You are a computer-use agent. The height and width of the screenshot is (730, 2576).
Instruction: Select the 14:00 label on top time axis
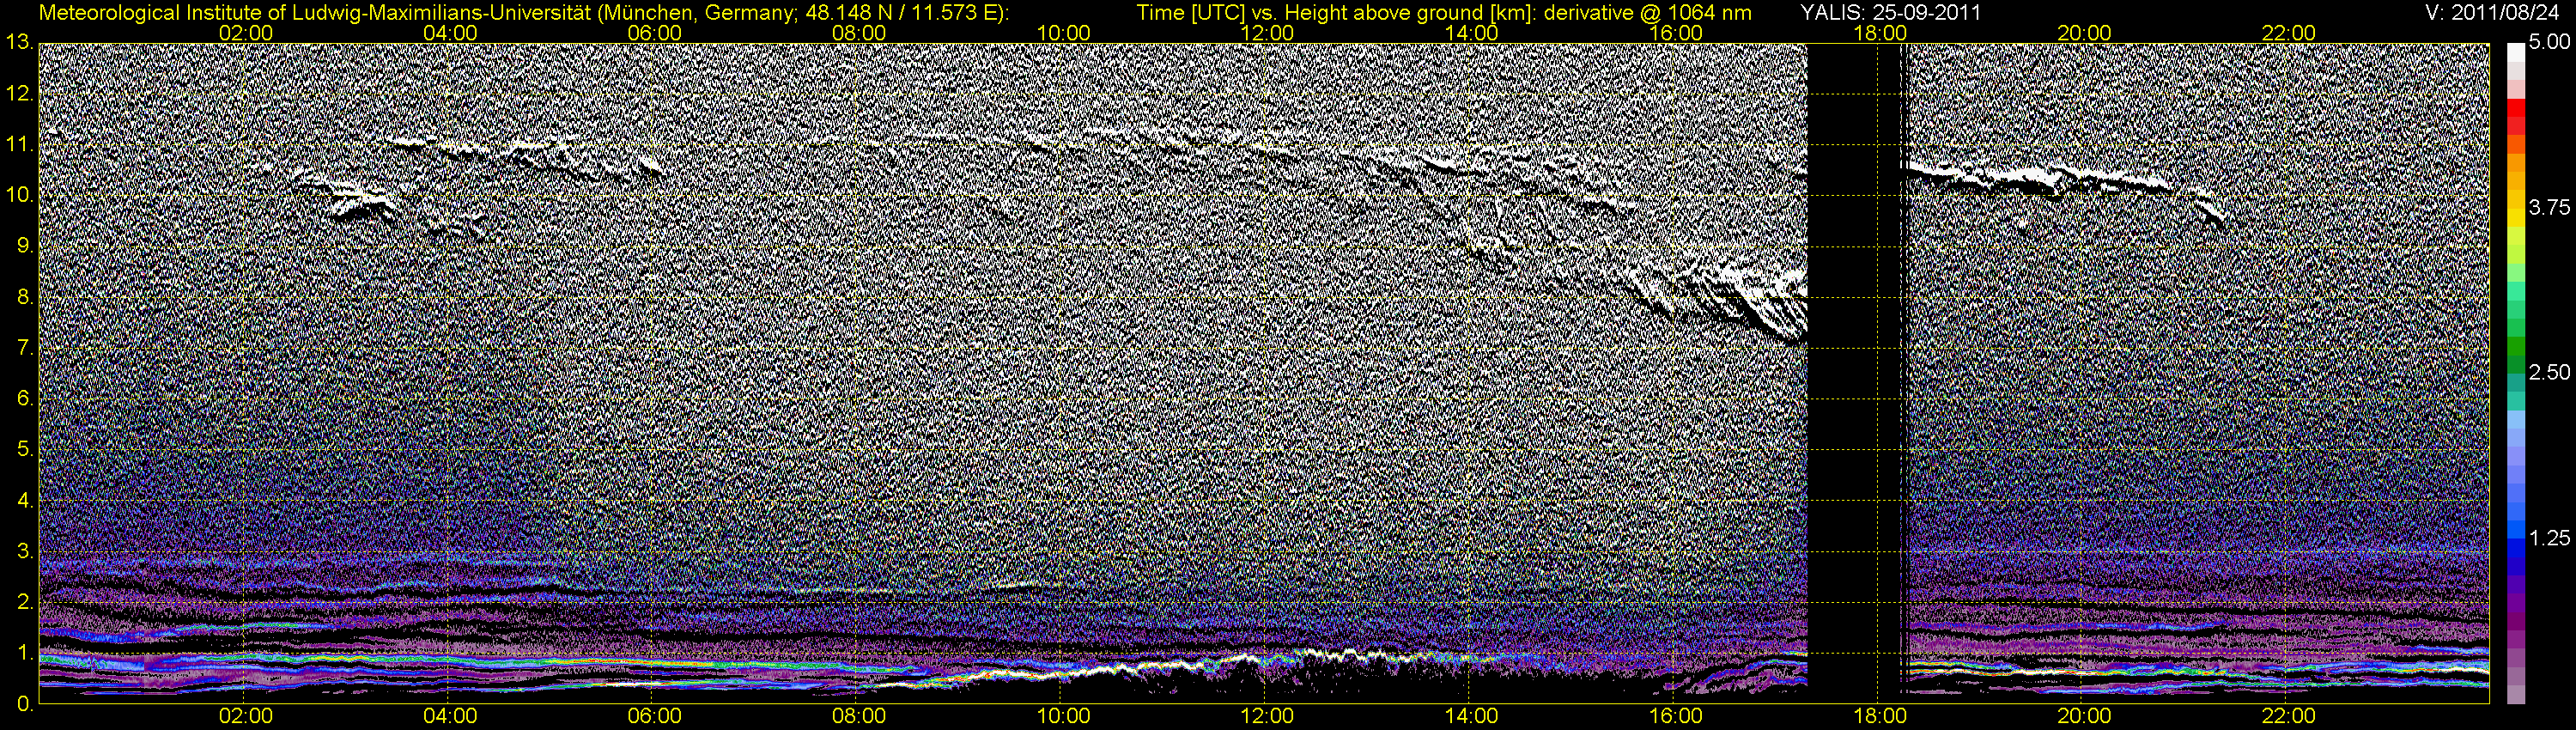point(1472,33)
